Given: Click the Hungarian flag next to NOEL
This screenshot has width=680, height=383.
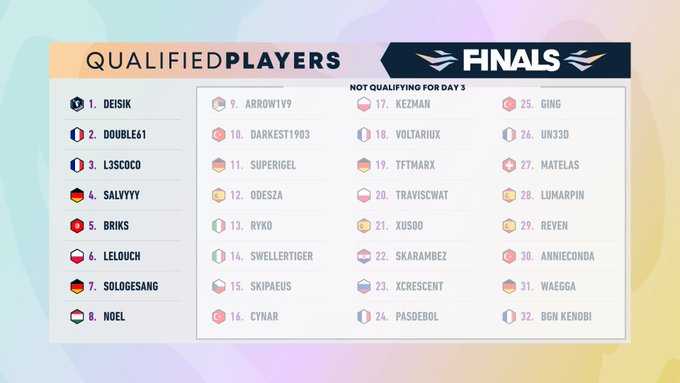Looking at the screenshot, I should pyautogui.click(x=77, y=317).
